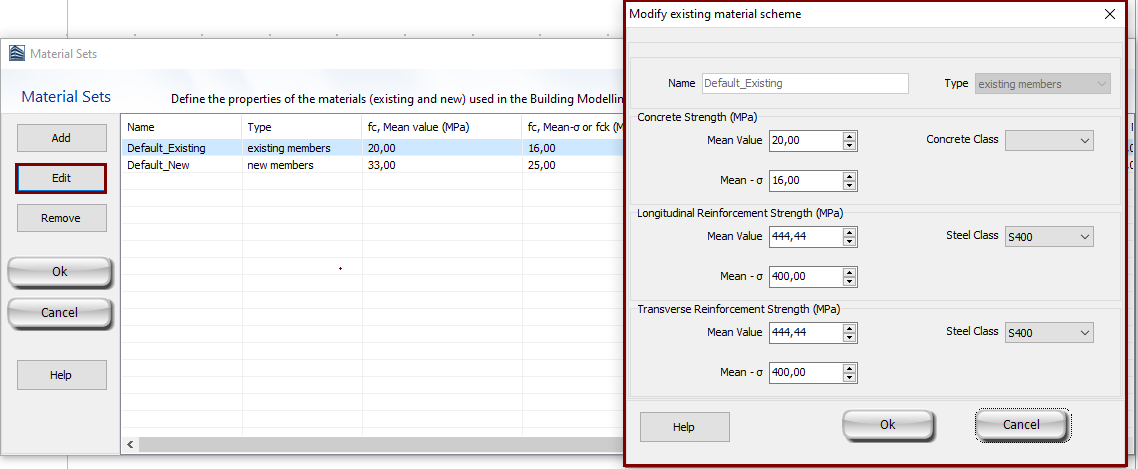The width and height of the screenshot is (1138, 469).
Task: Click the Edit button
Action: [61, 177]
